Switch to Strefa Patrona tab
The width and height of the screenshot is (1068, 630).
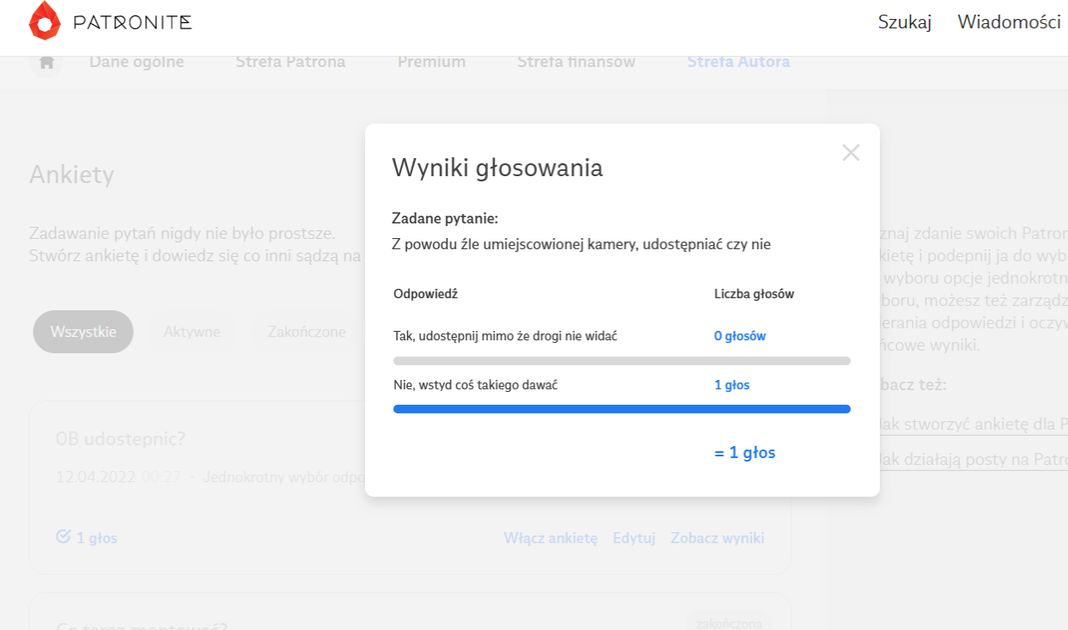pyautogui.click(x=290, y=62)
